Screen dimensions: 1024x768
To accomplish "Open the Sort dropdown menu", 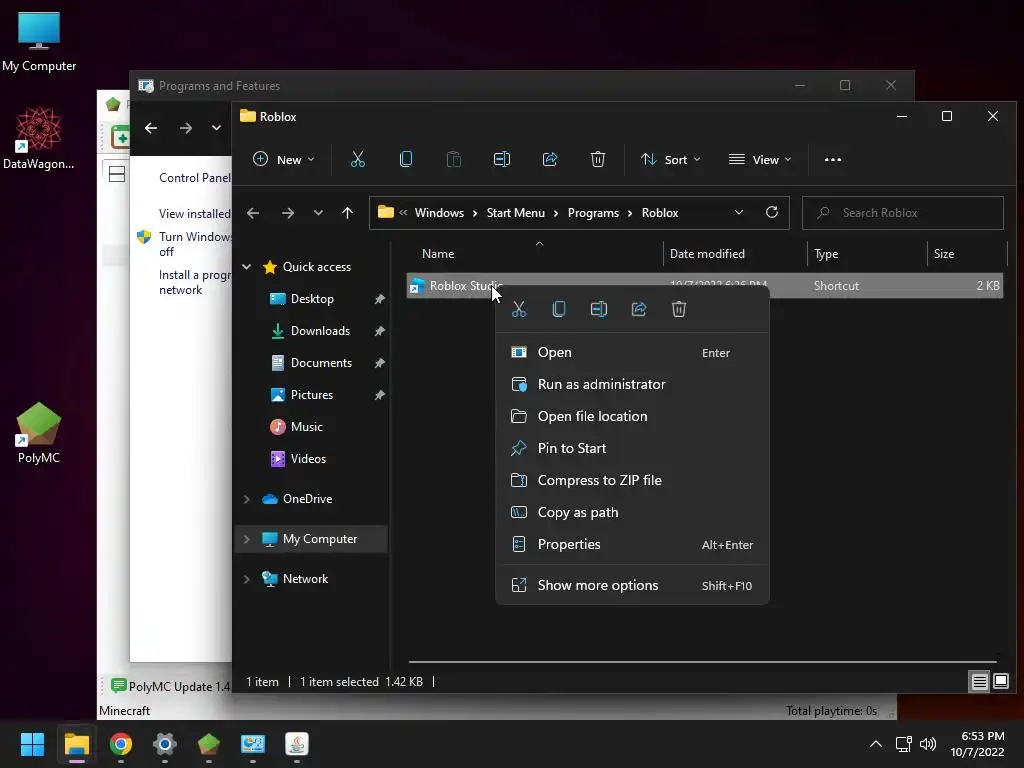I will pos(671,159).
